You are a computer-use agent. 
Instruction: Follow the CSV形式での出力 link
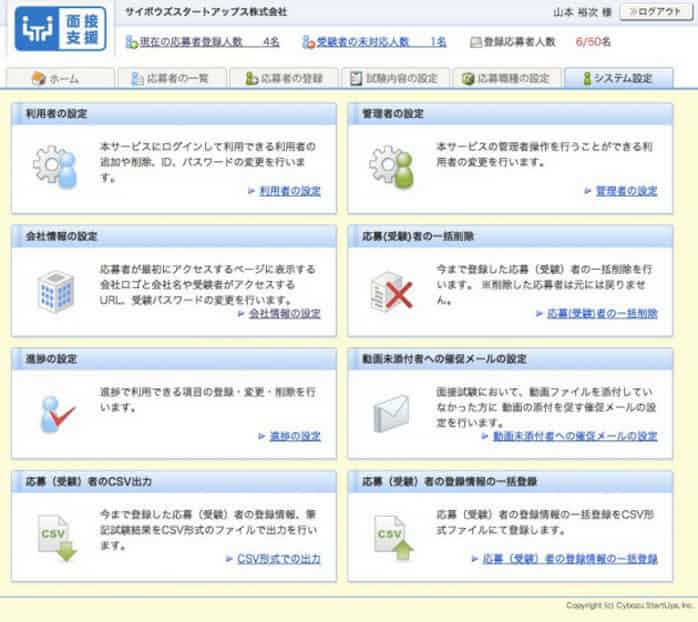pyautogui.click(x=278, y=558)
